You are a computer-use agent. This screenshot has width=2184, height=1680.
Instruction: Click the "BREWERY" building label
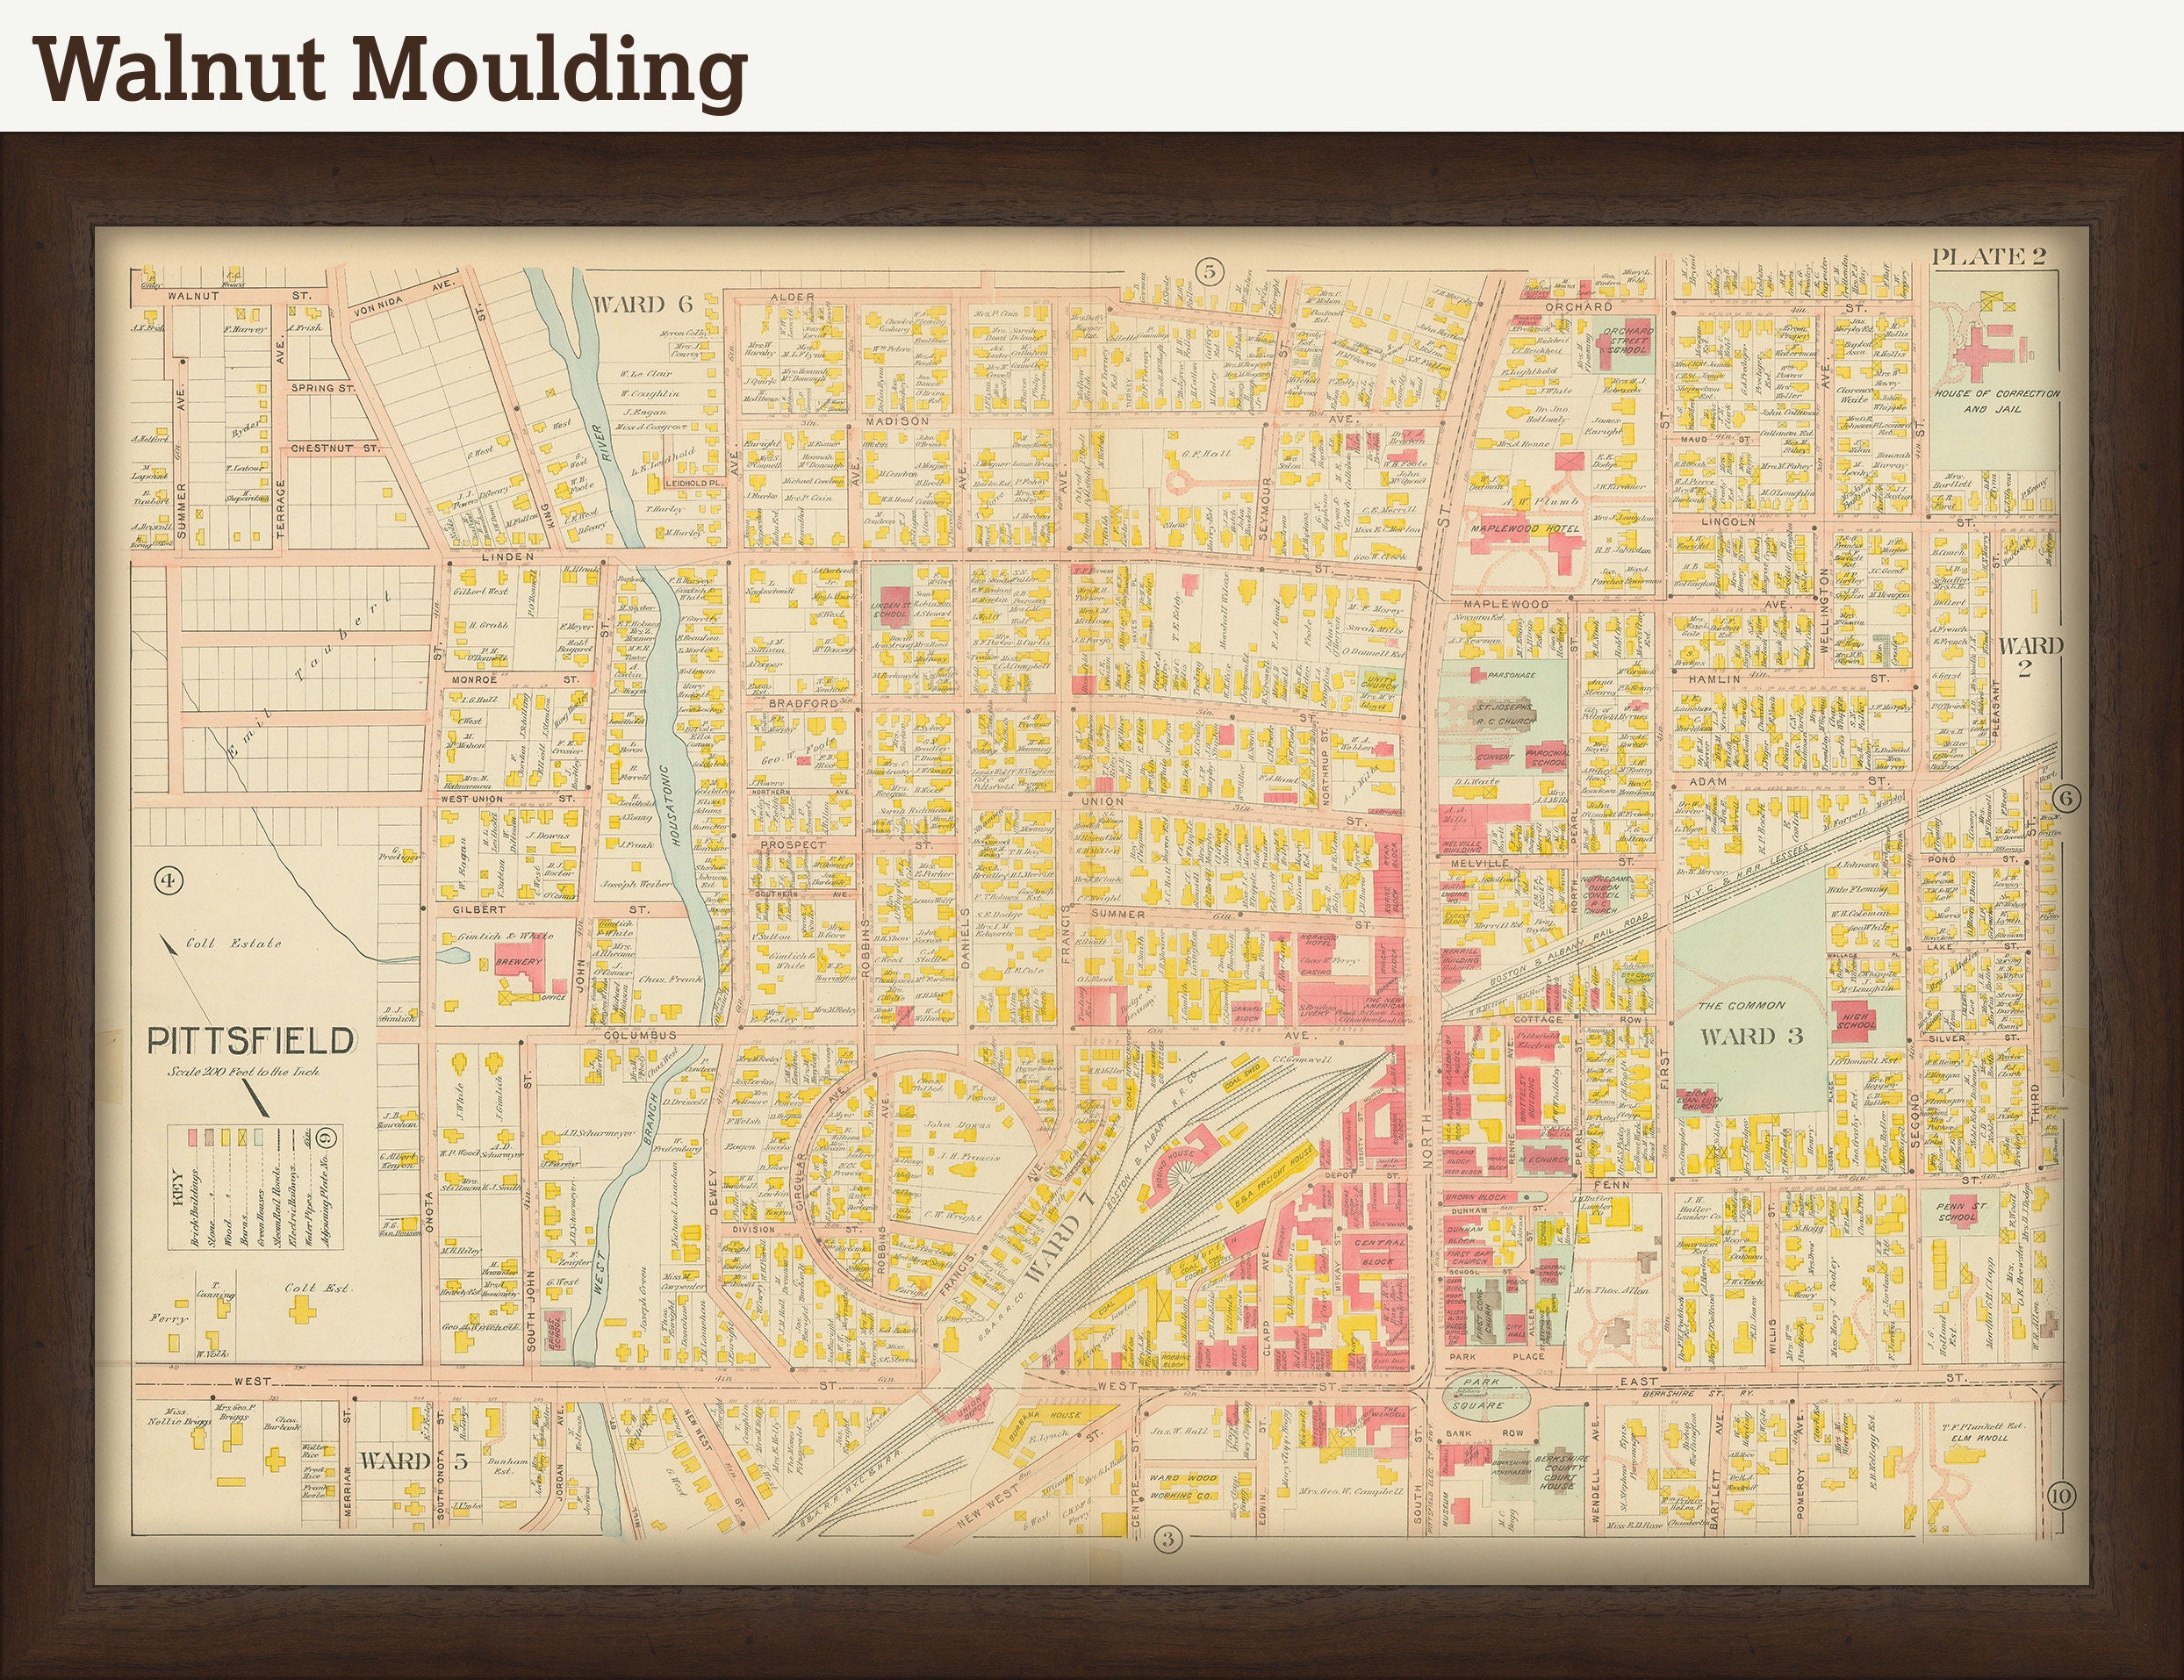point(518,962)
